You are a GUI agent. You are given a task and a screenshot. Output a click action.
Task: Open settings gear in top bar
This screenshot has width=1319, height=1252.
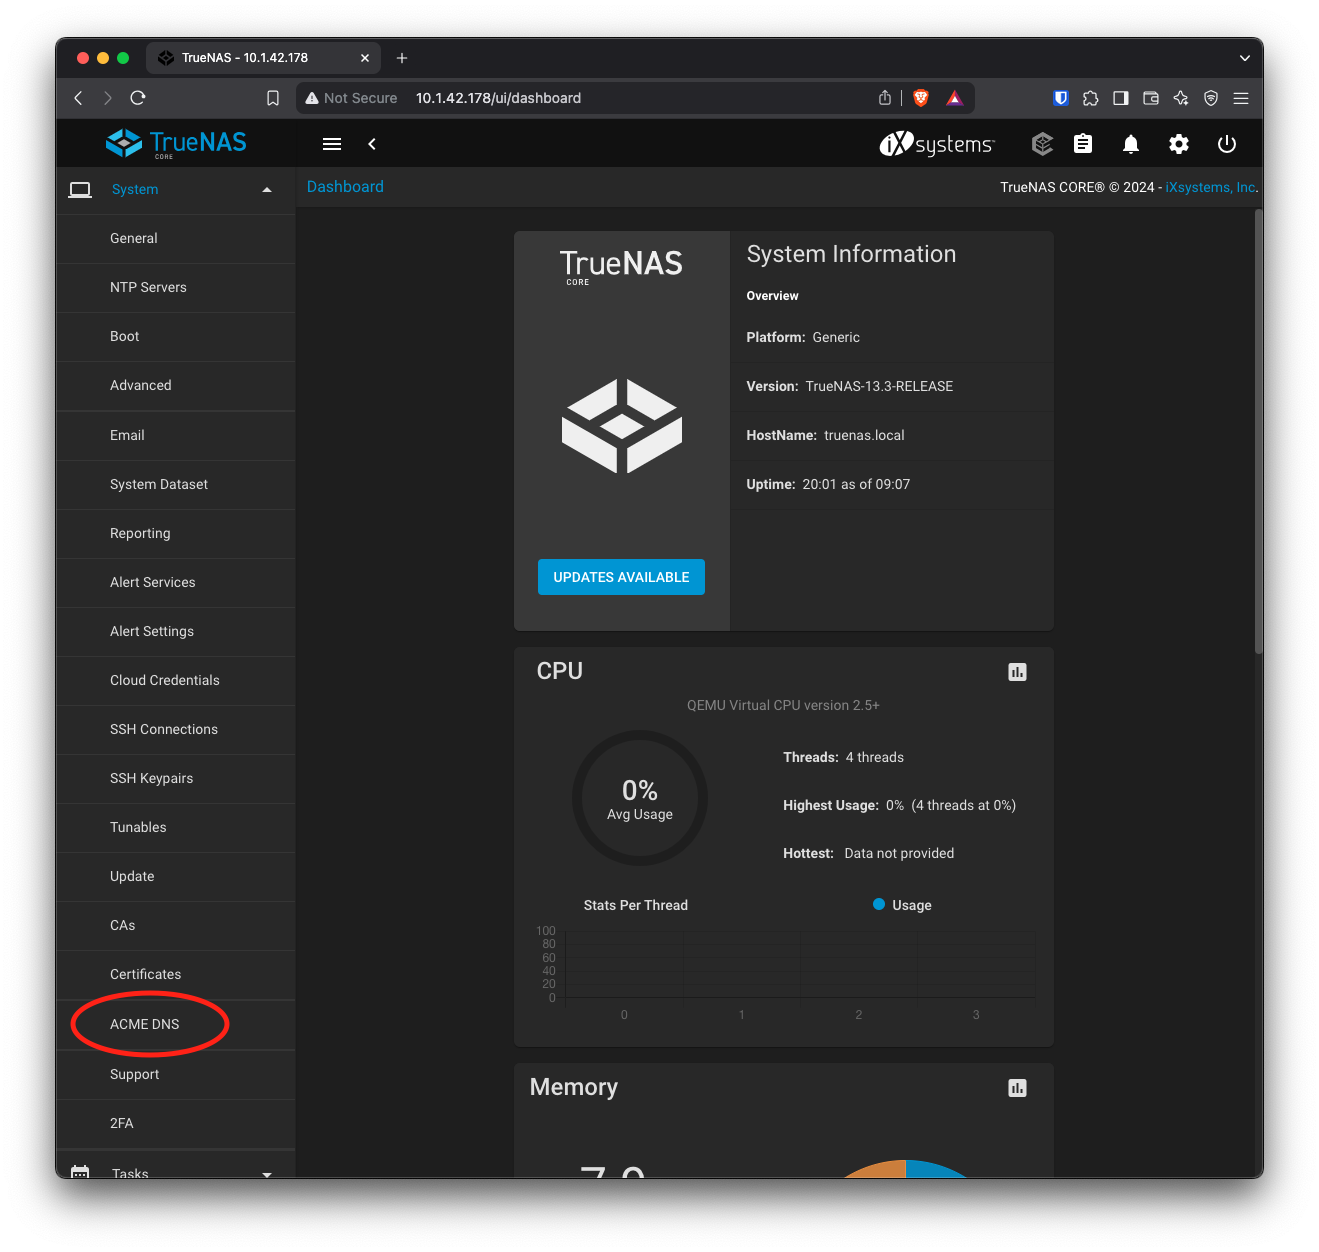pyautogui.click(x=1179, y=144)
